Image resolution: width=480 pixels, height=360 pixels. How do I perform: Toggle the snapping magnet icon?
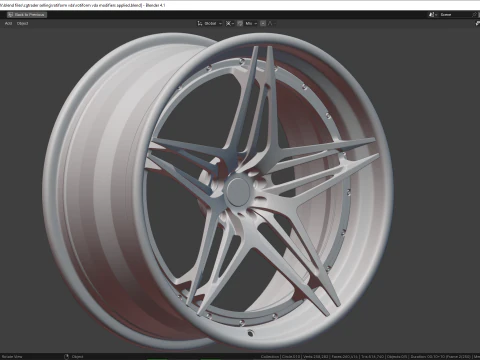240,23
